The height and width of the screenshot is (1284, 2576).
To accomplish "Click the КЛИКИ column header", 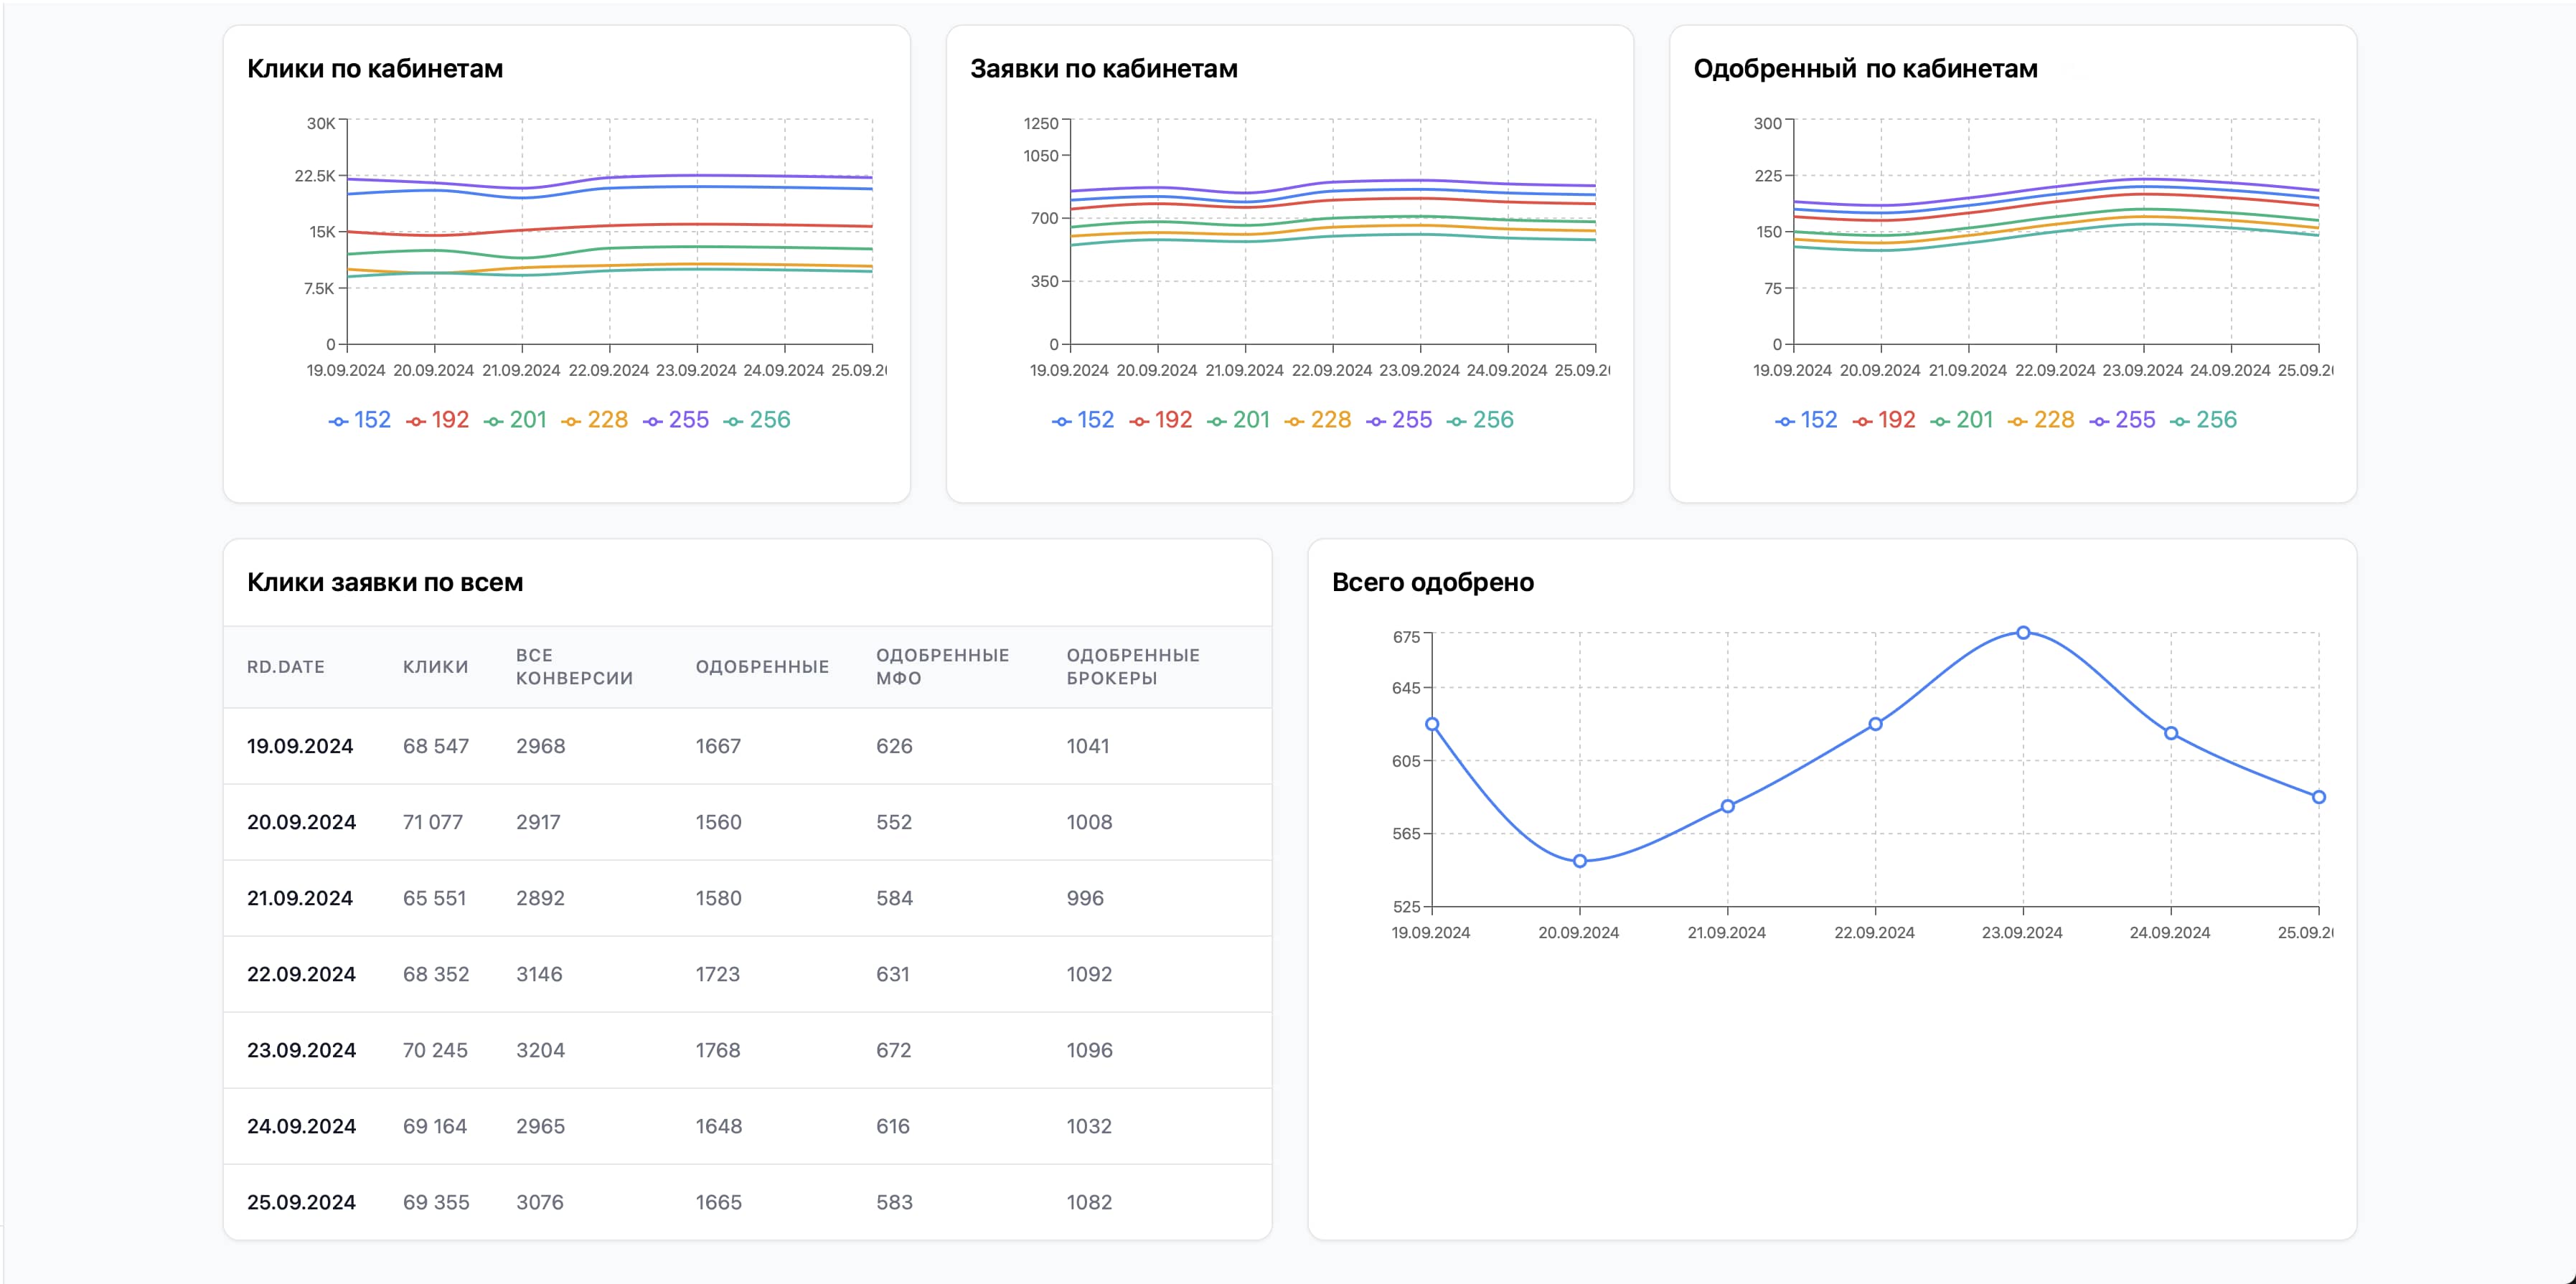I will coord(435,667).
